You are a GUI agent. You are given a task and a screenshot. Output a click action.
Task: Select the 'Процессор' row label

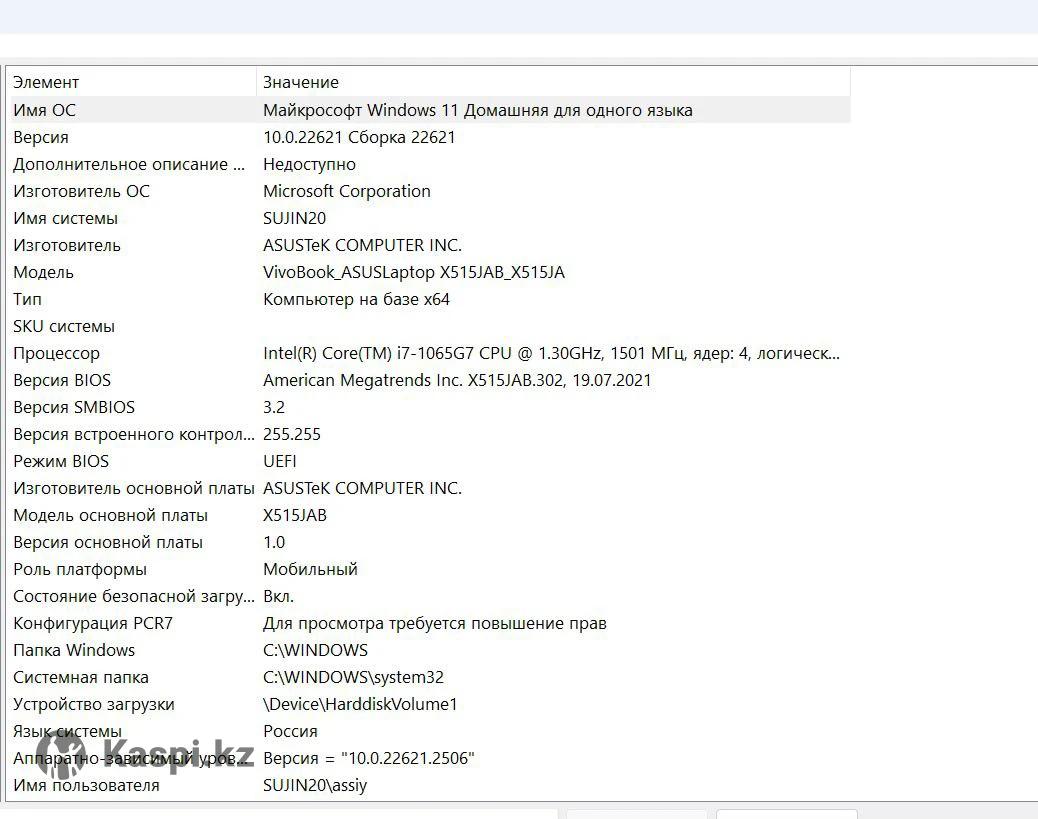pyautogui.click(x=56, y=354)
